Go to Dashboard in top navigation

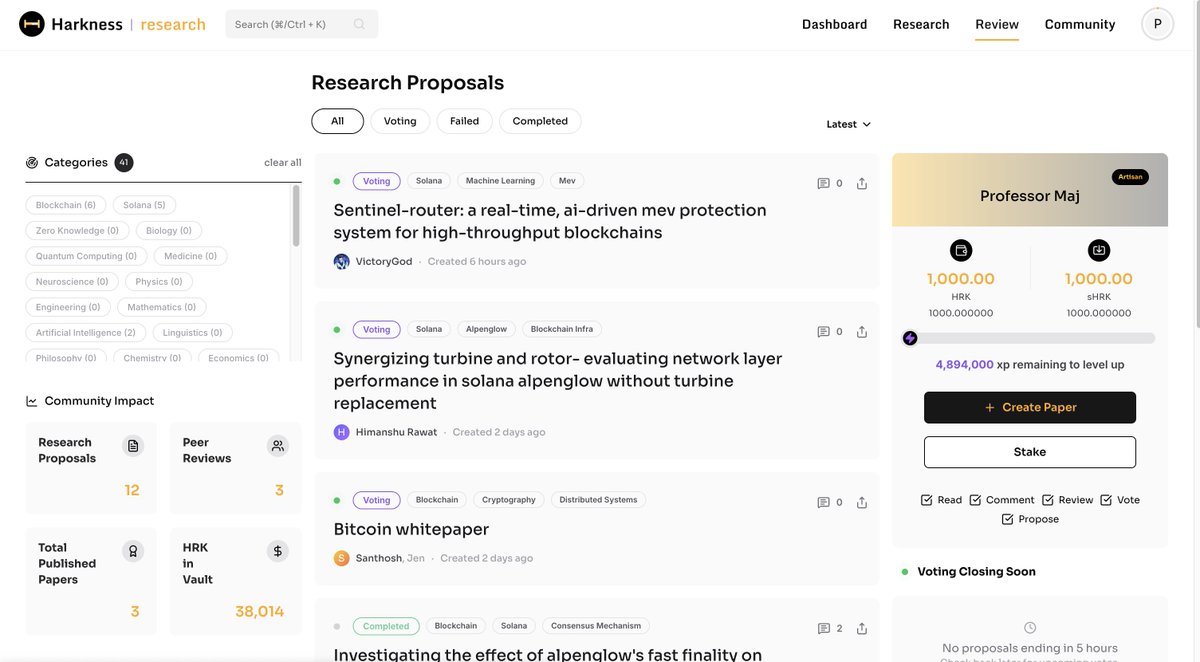834,24
